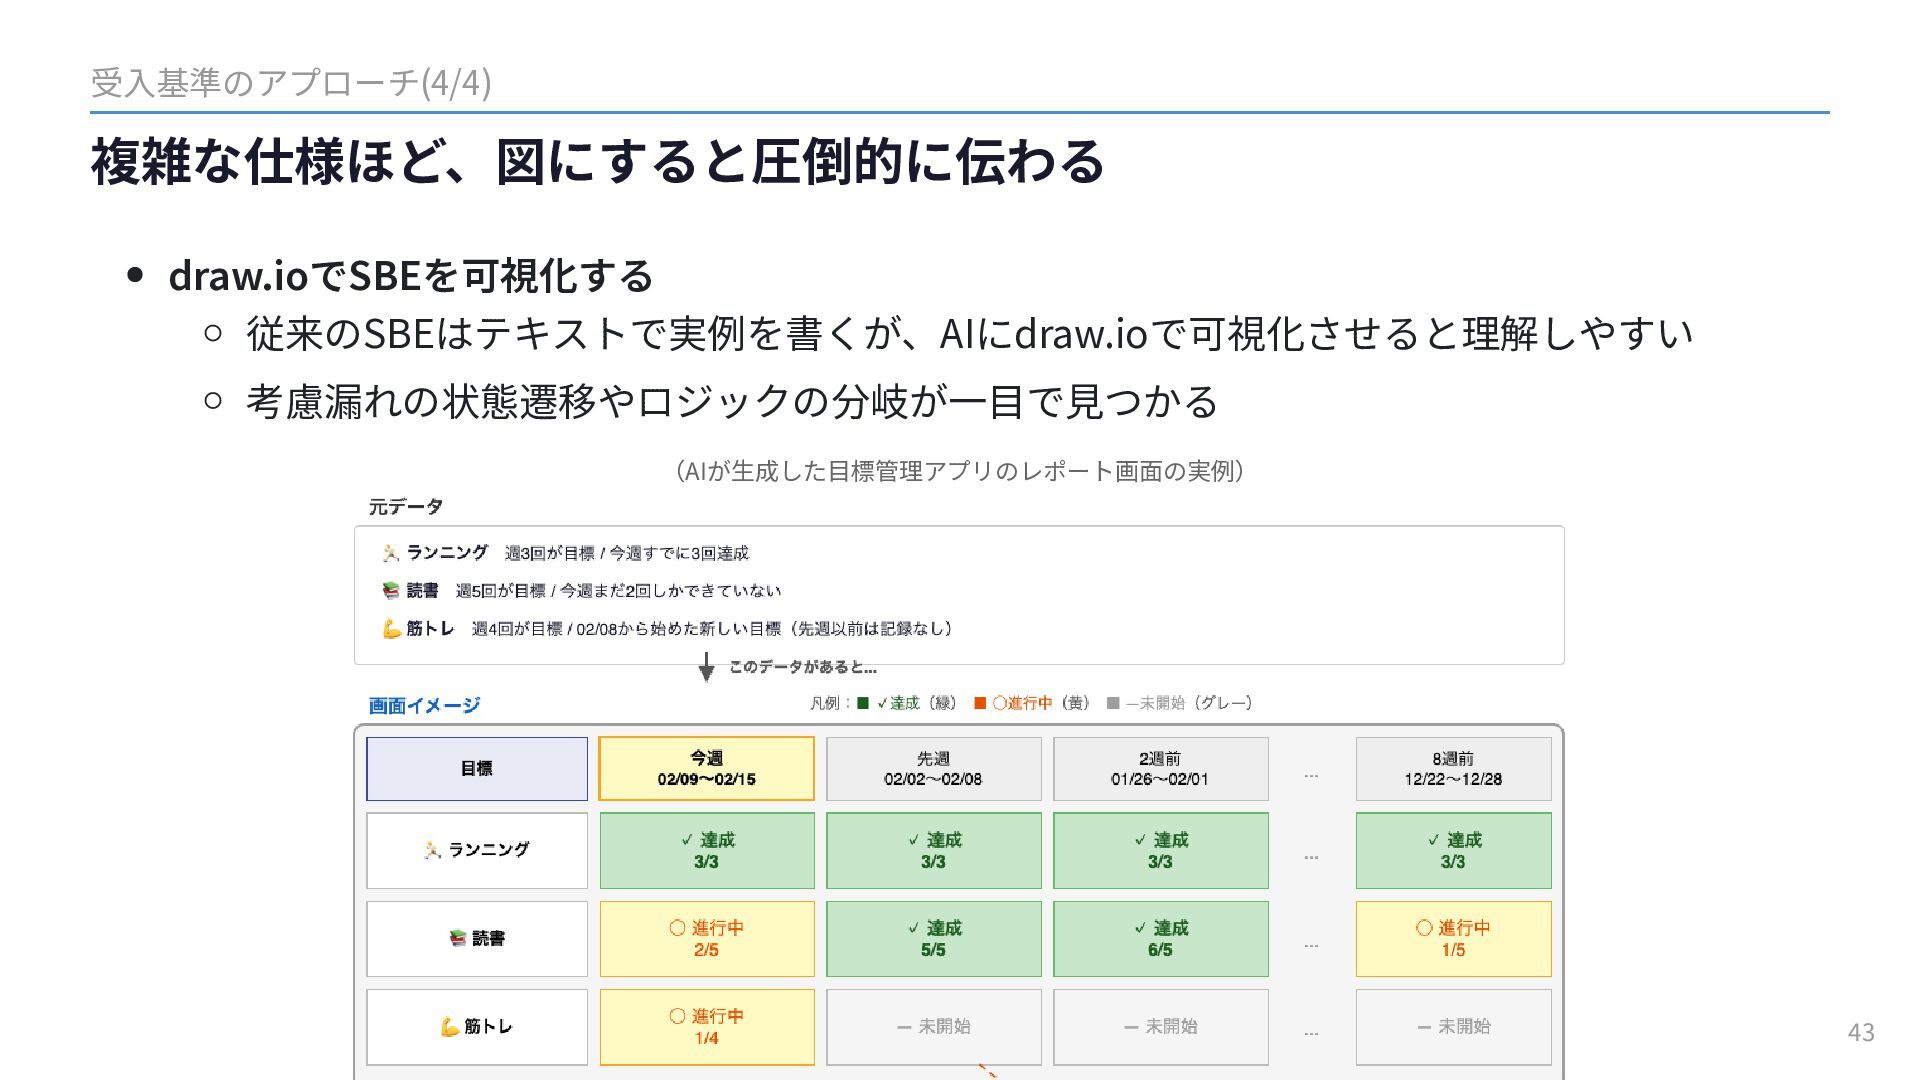Click the 読書 進行中 2/5 cell

[x=706, y=939]
